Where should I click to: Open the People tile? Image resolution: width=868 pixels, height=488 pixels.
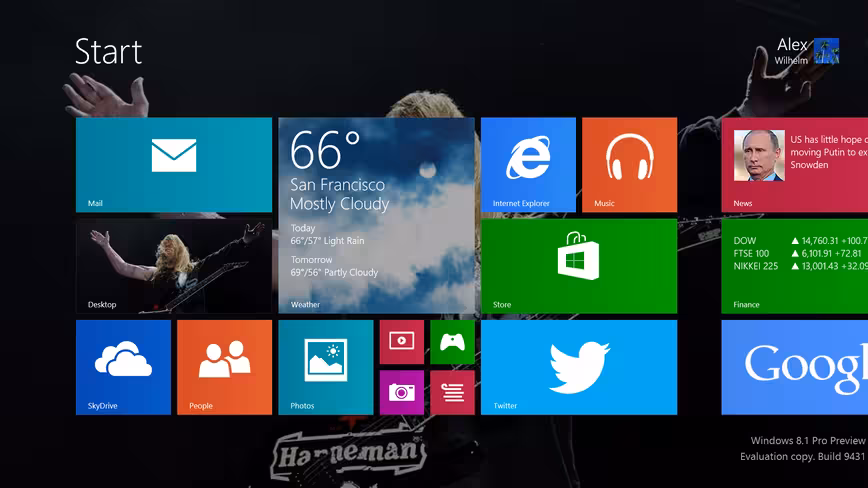click(224, 367)
